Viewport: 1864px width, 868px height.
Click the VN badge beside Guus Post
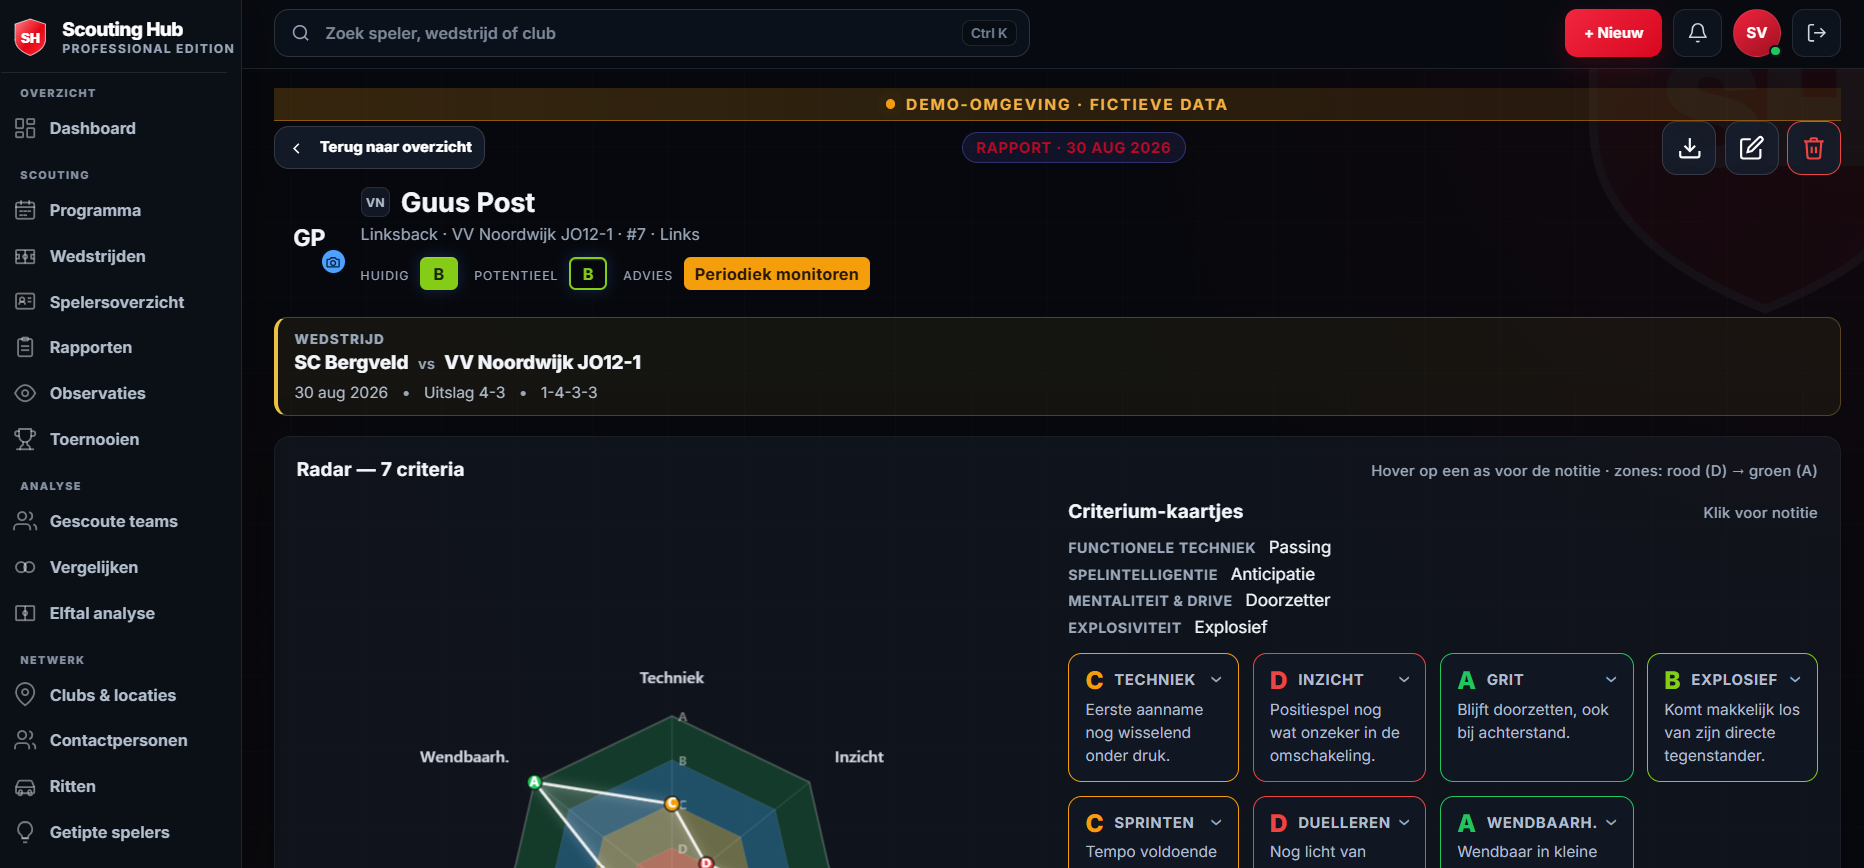[x=375, y=202]
